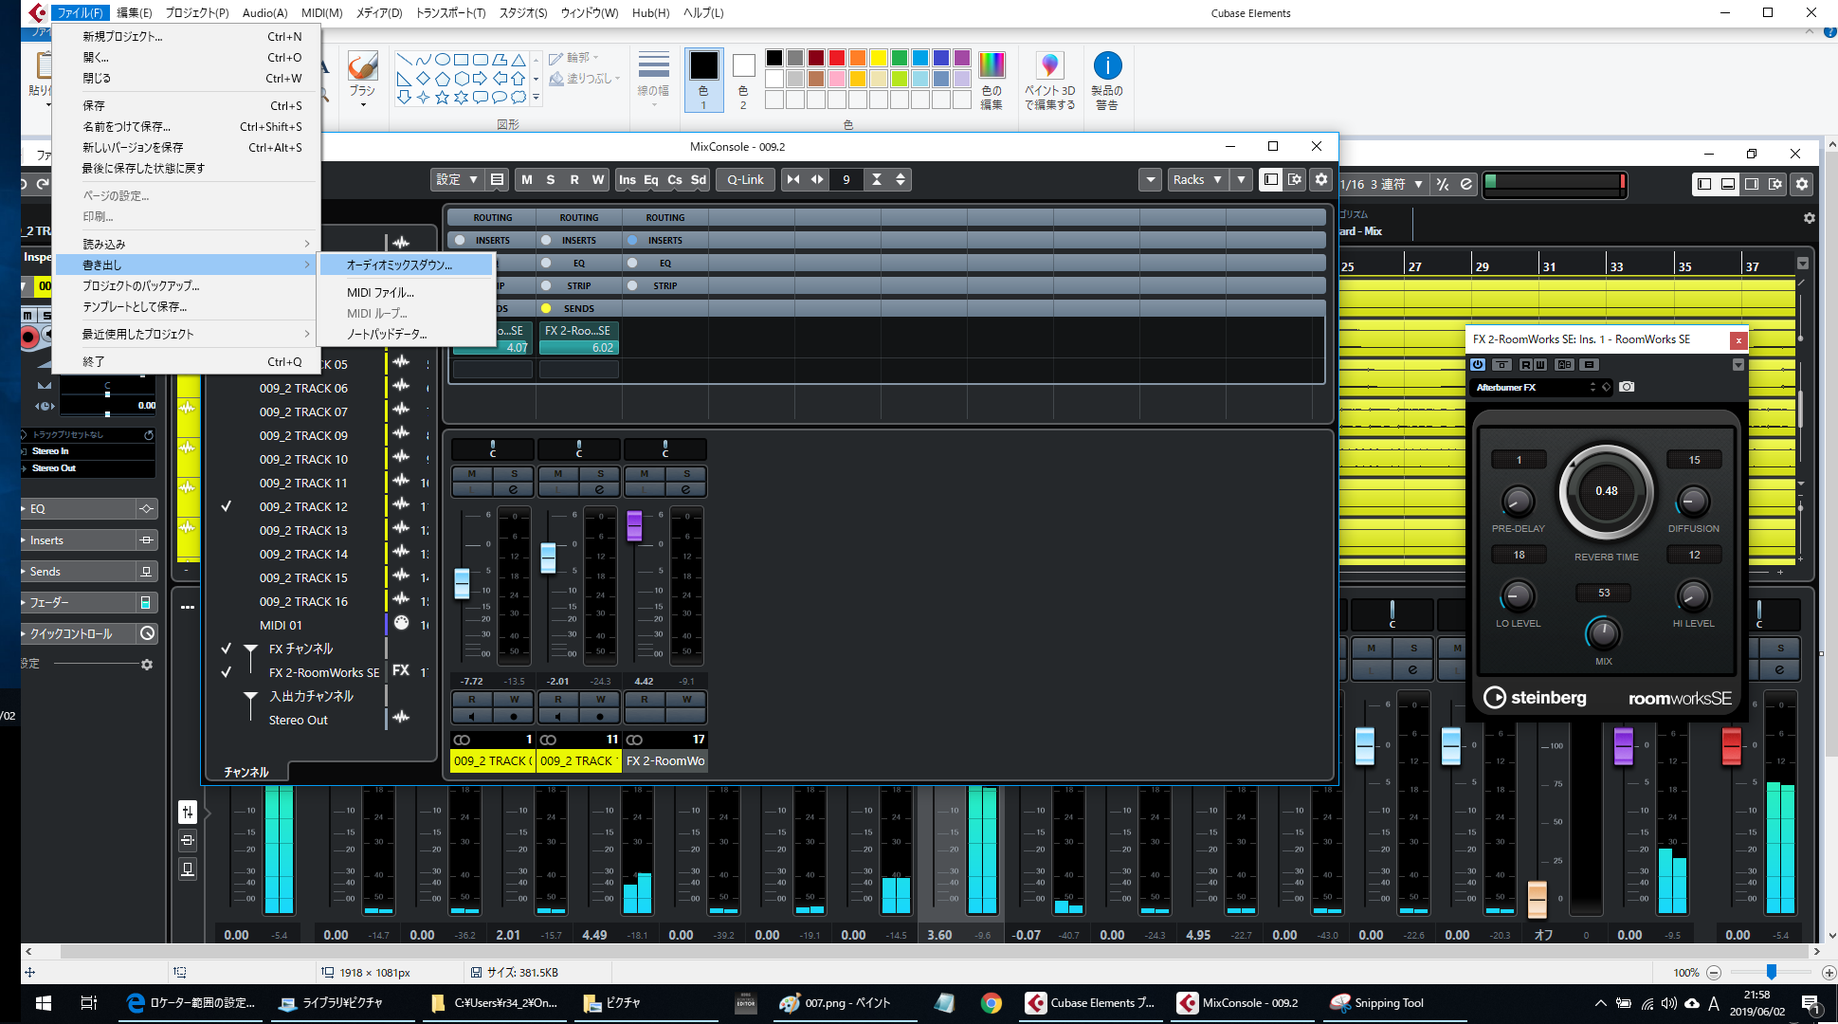
Task: Open RoomWorks plugin functions dropdown arrow
Action: click(1738, 365)
